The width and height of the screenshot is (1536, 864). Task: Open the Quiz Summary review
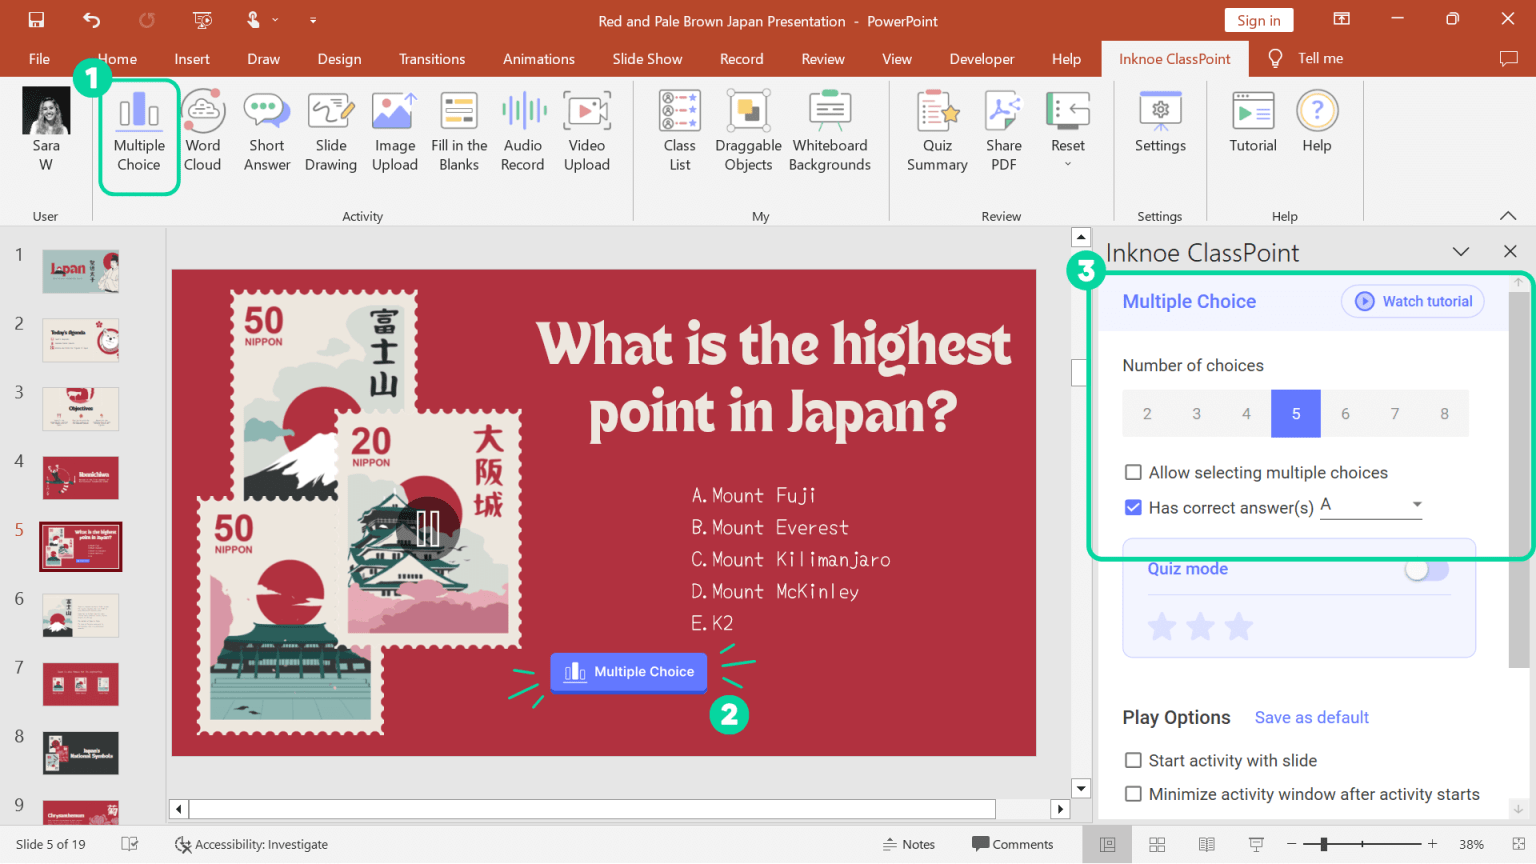[937, 131]
